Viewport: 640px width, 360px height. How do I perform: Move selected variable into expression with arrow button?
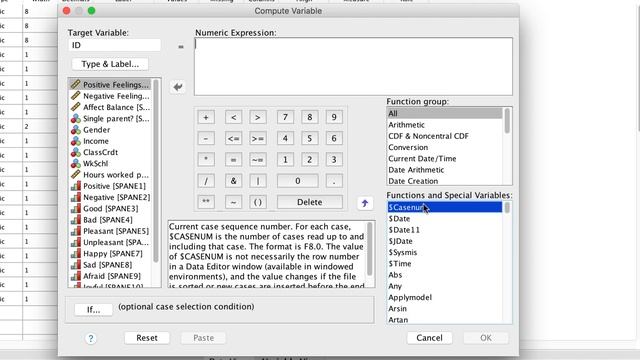point(178,87)
